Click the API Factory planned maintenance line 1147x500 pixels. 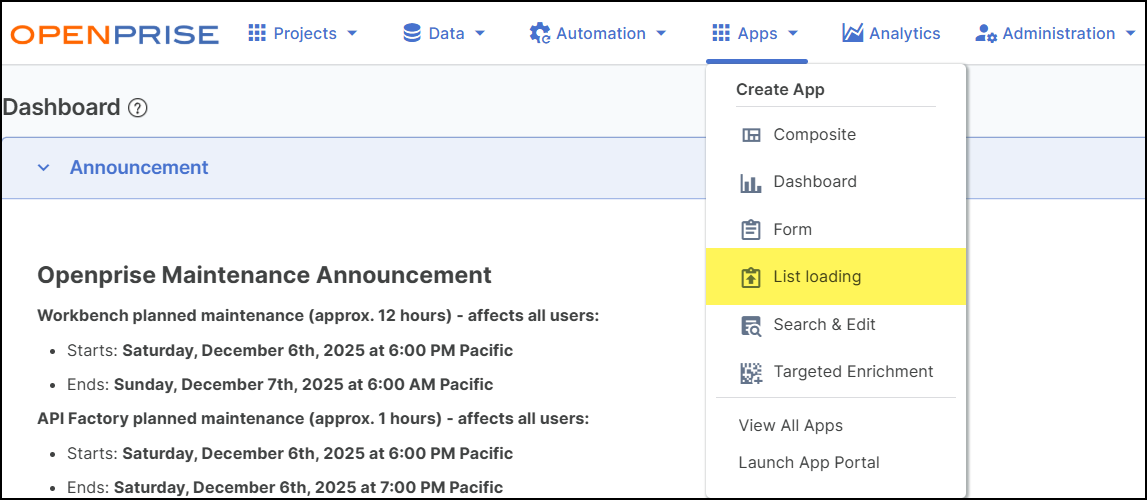[313, 419]
